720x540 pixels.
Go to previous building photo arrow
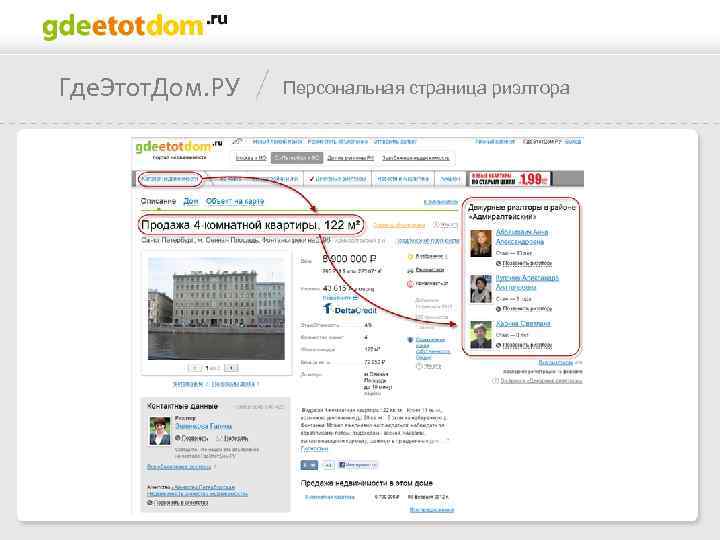(195, 368)
